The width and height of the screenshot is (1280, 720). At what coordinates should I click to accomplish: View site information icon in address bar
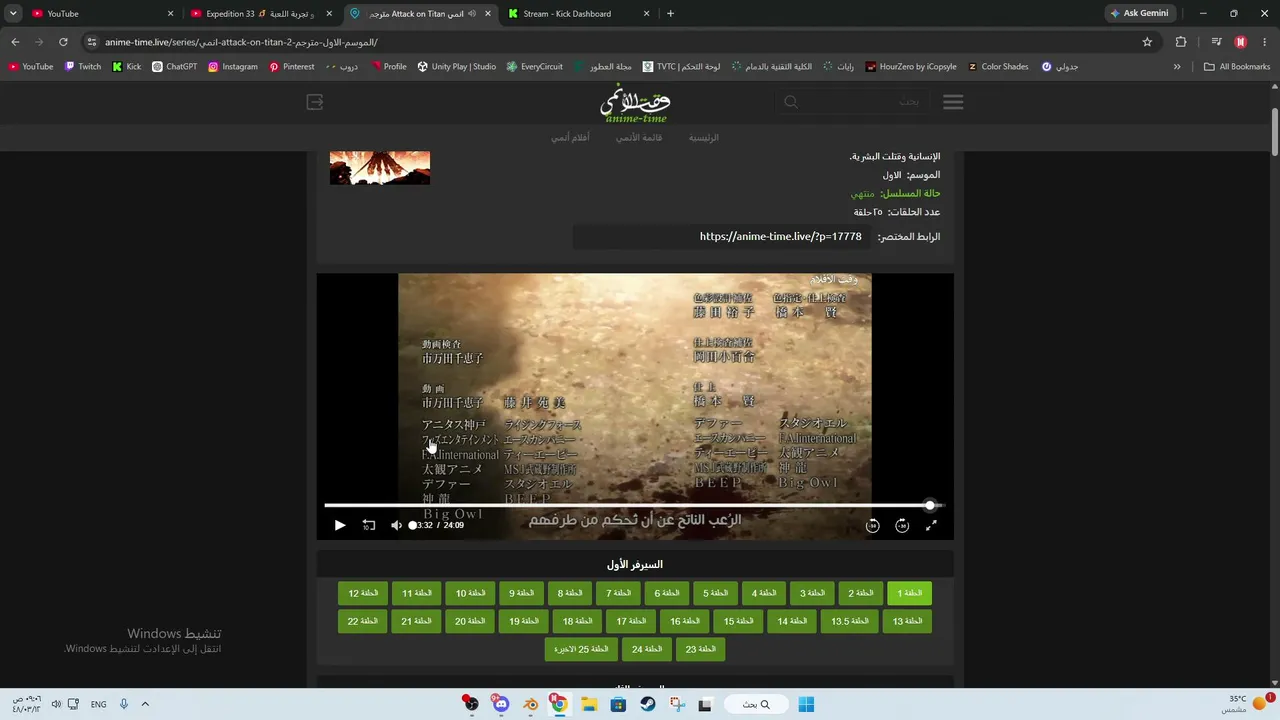pyautogui.click(x=92, y=42)
